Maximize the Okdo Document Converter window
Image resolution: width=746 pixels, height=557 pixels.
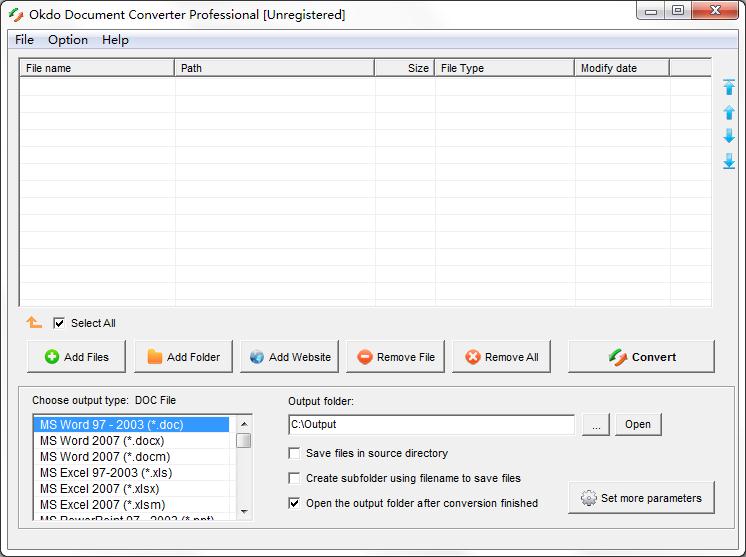(x=678, y=11)
